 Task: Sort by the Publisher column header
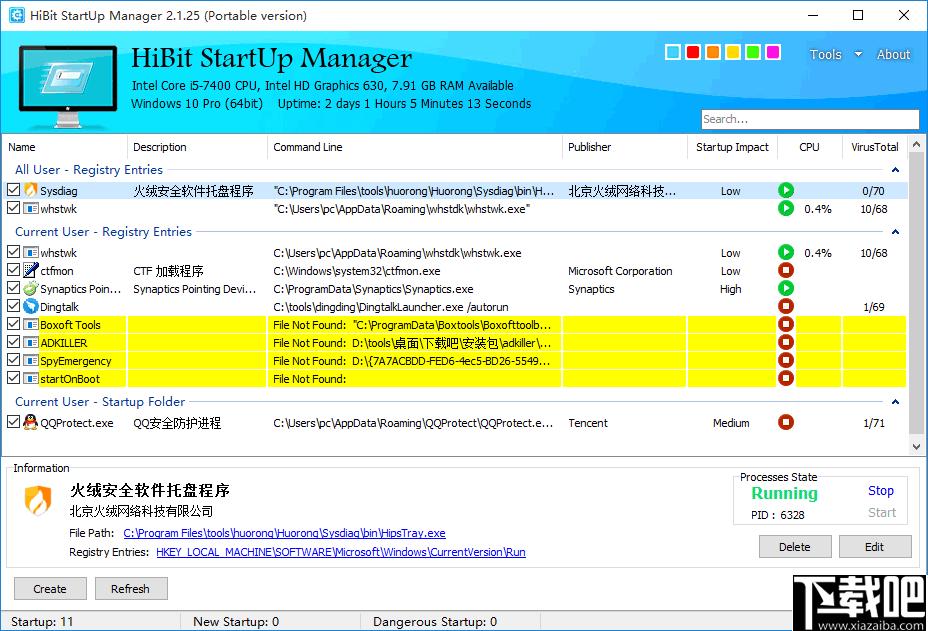point(624,147)
